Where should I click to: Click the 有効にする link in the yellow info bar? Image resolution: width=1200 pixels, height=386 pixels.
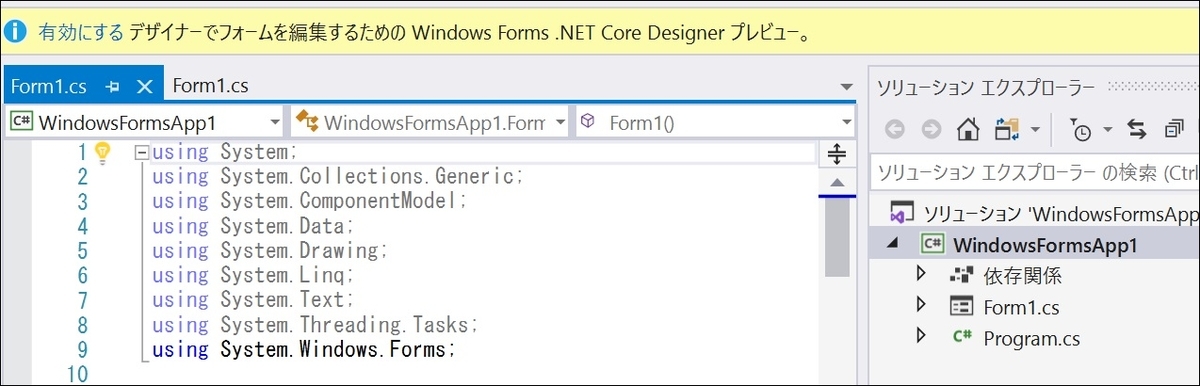81,32
